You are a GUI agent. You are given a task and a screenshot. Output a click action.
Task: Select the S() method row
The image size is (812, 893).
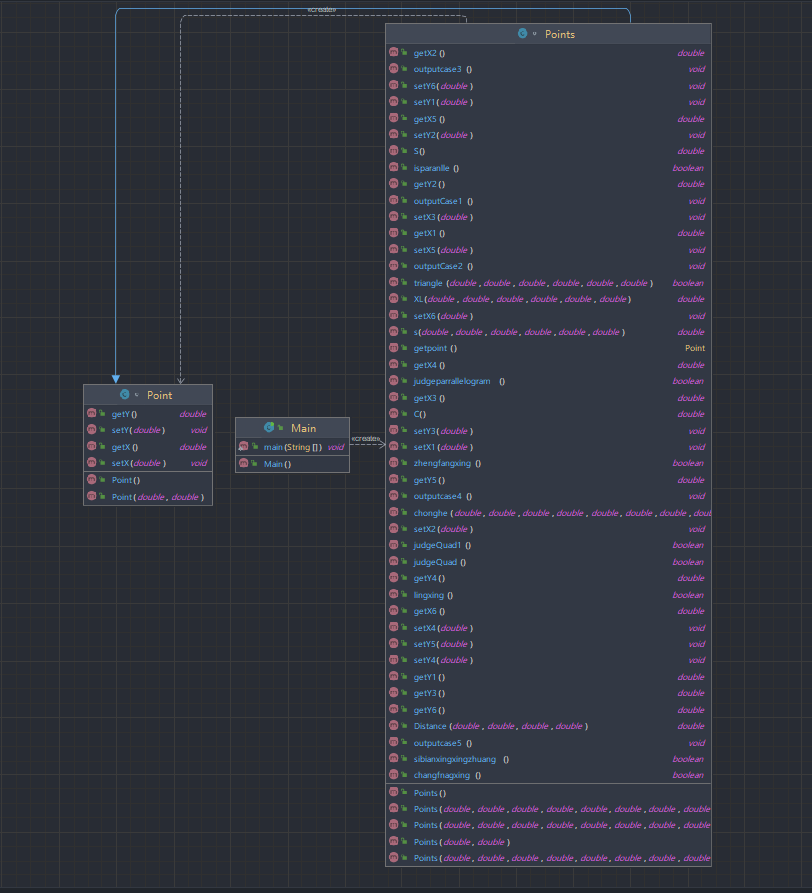click(548, 151)
